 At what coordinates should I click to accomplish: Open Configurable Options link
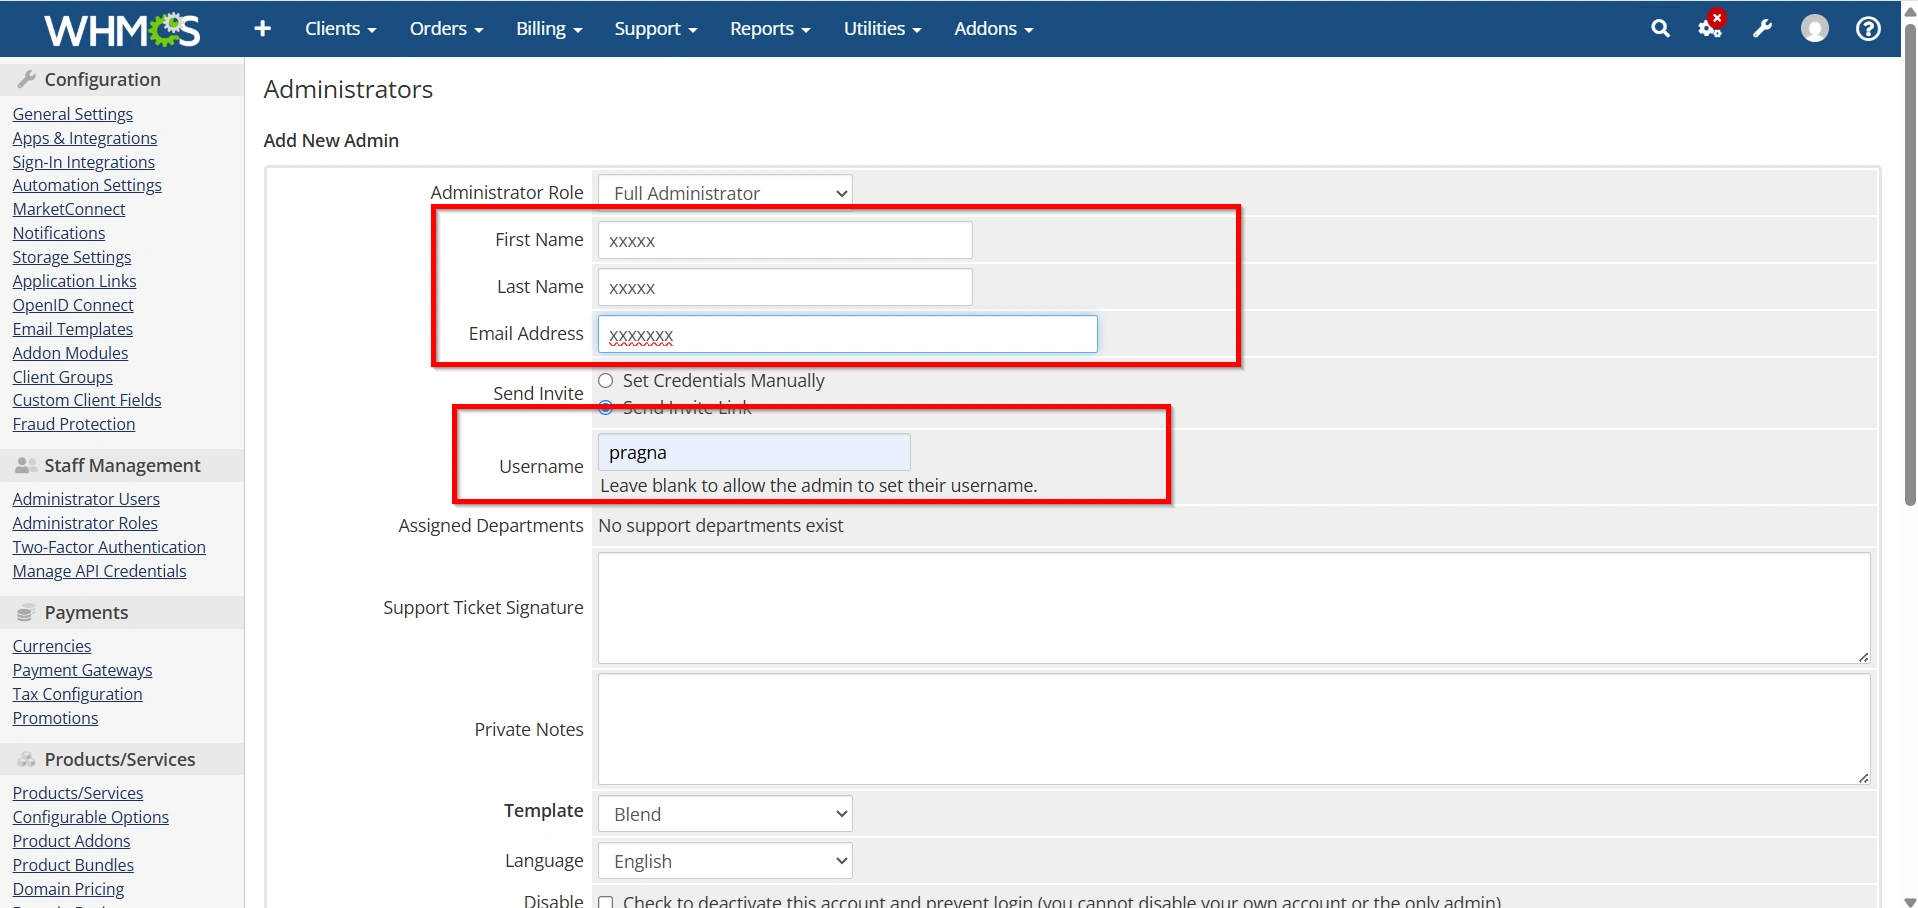click(91, 817)
